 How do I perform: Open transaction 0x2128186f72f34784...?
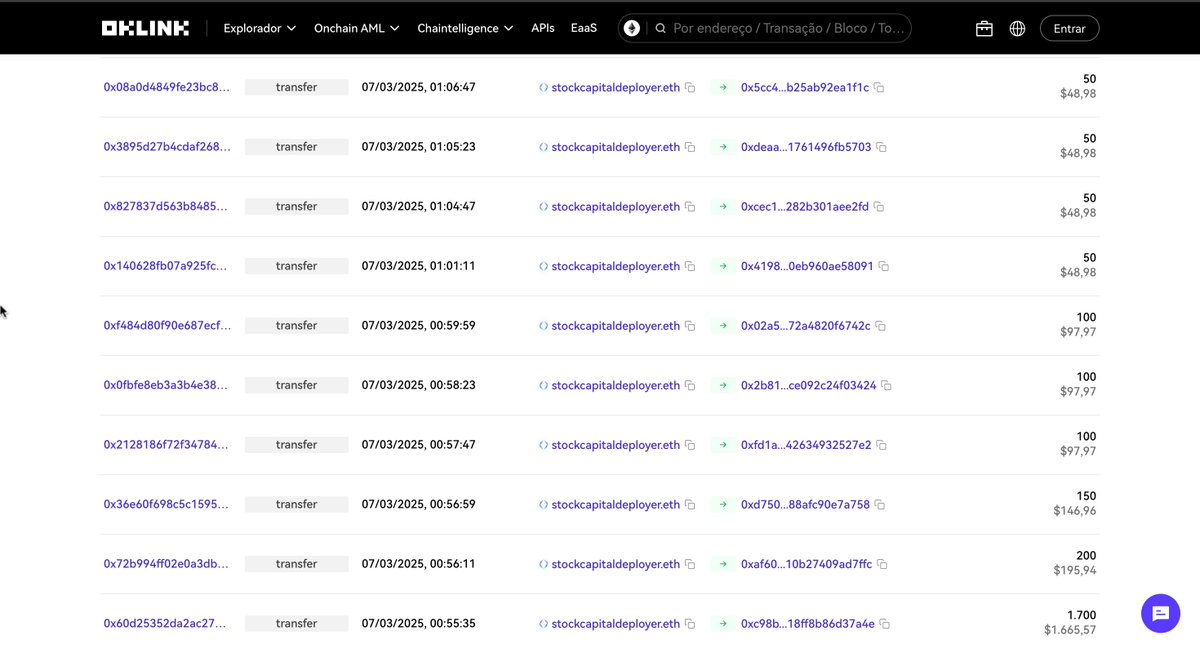167,444
